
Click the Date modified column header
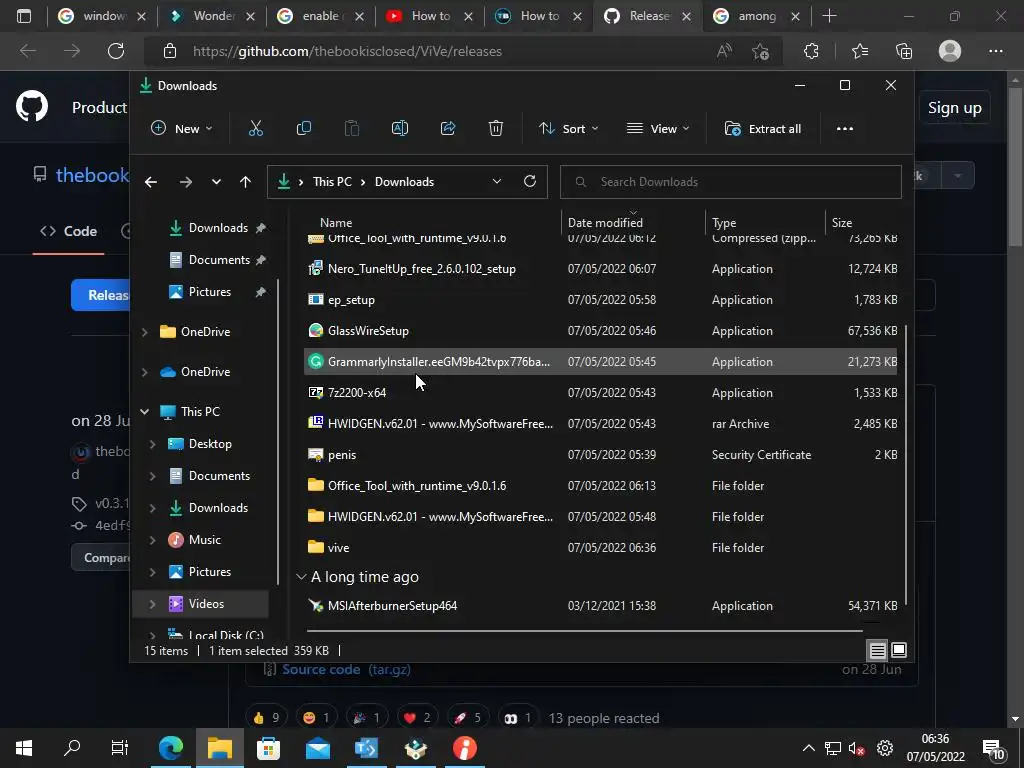605,223
